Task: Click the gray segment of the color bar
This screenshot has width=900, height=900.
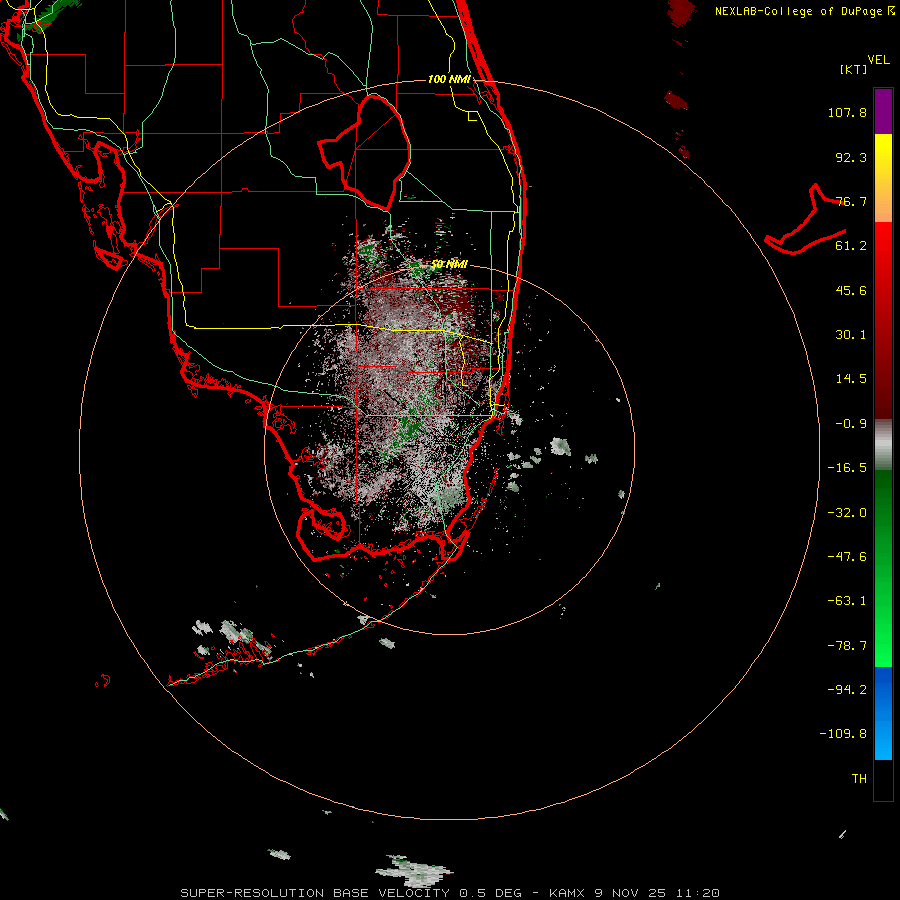Action: [x=883, y=445]
